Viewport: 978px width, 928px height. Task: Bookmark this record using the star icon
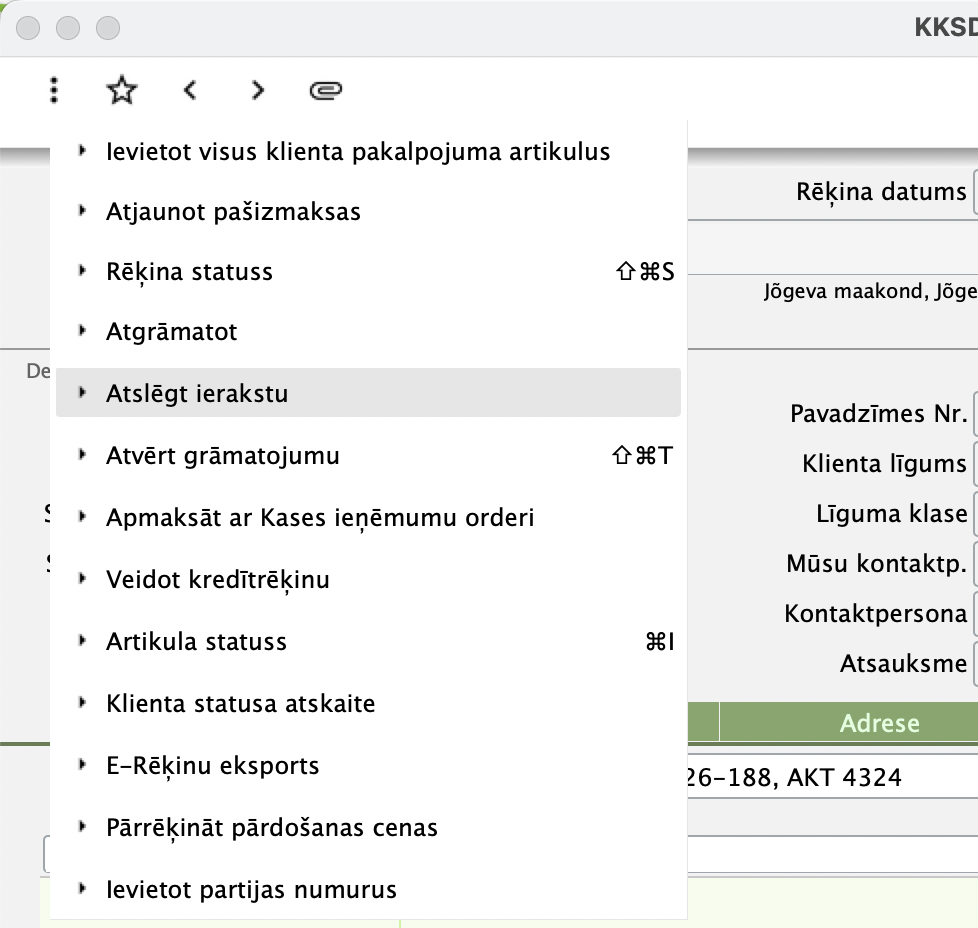tap(121, 89)
